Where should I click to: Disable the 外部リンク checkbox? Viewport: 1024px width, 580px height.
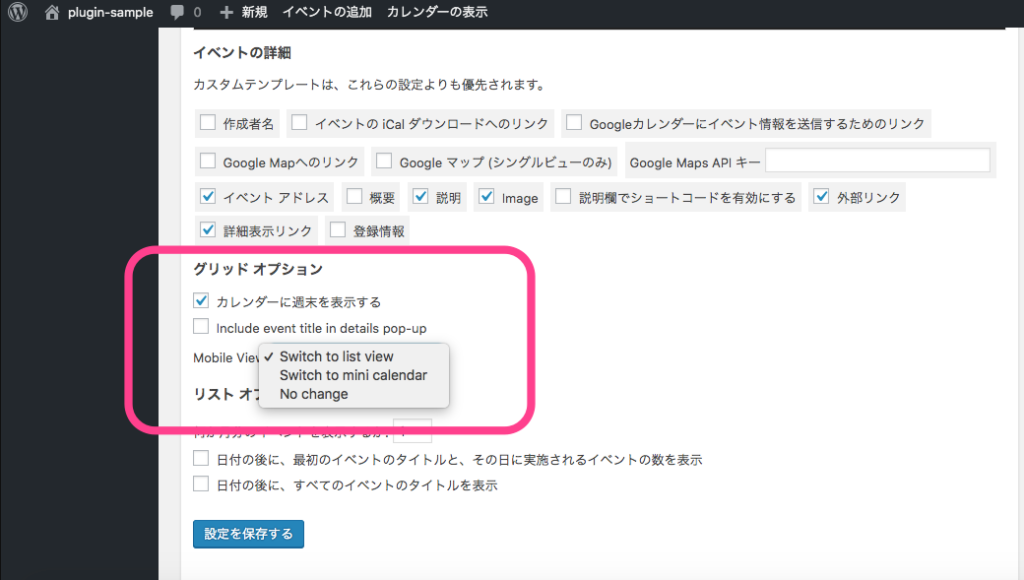820,197
